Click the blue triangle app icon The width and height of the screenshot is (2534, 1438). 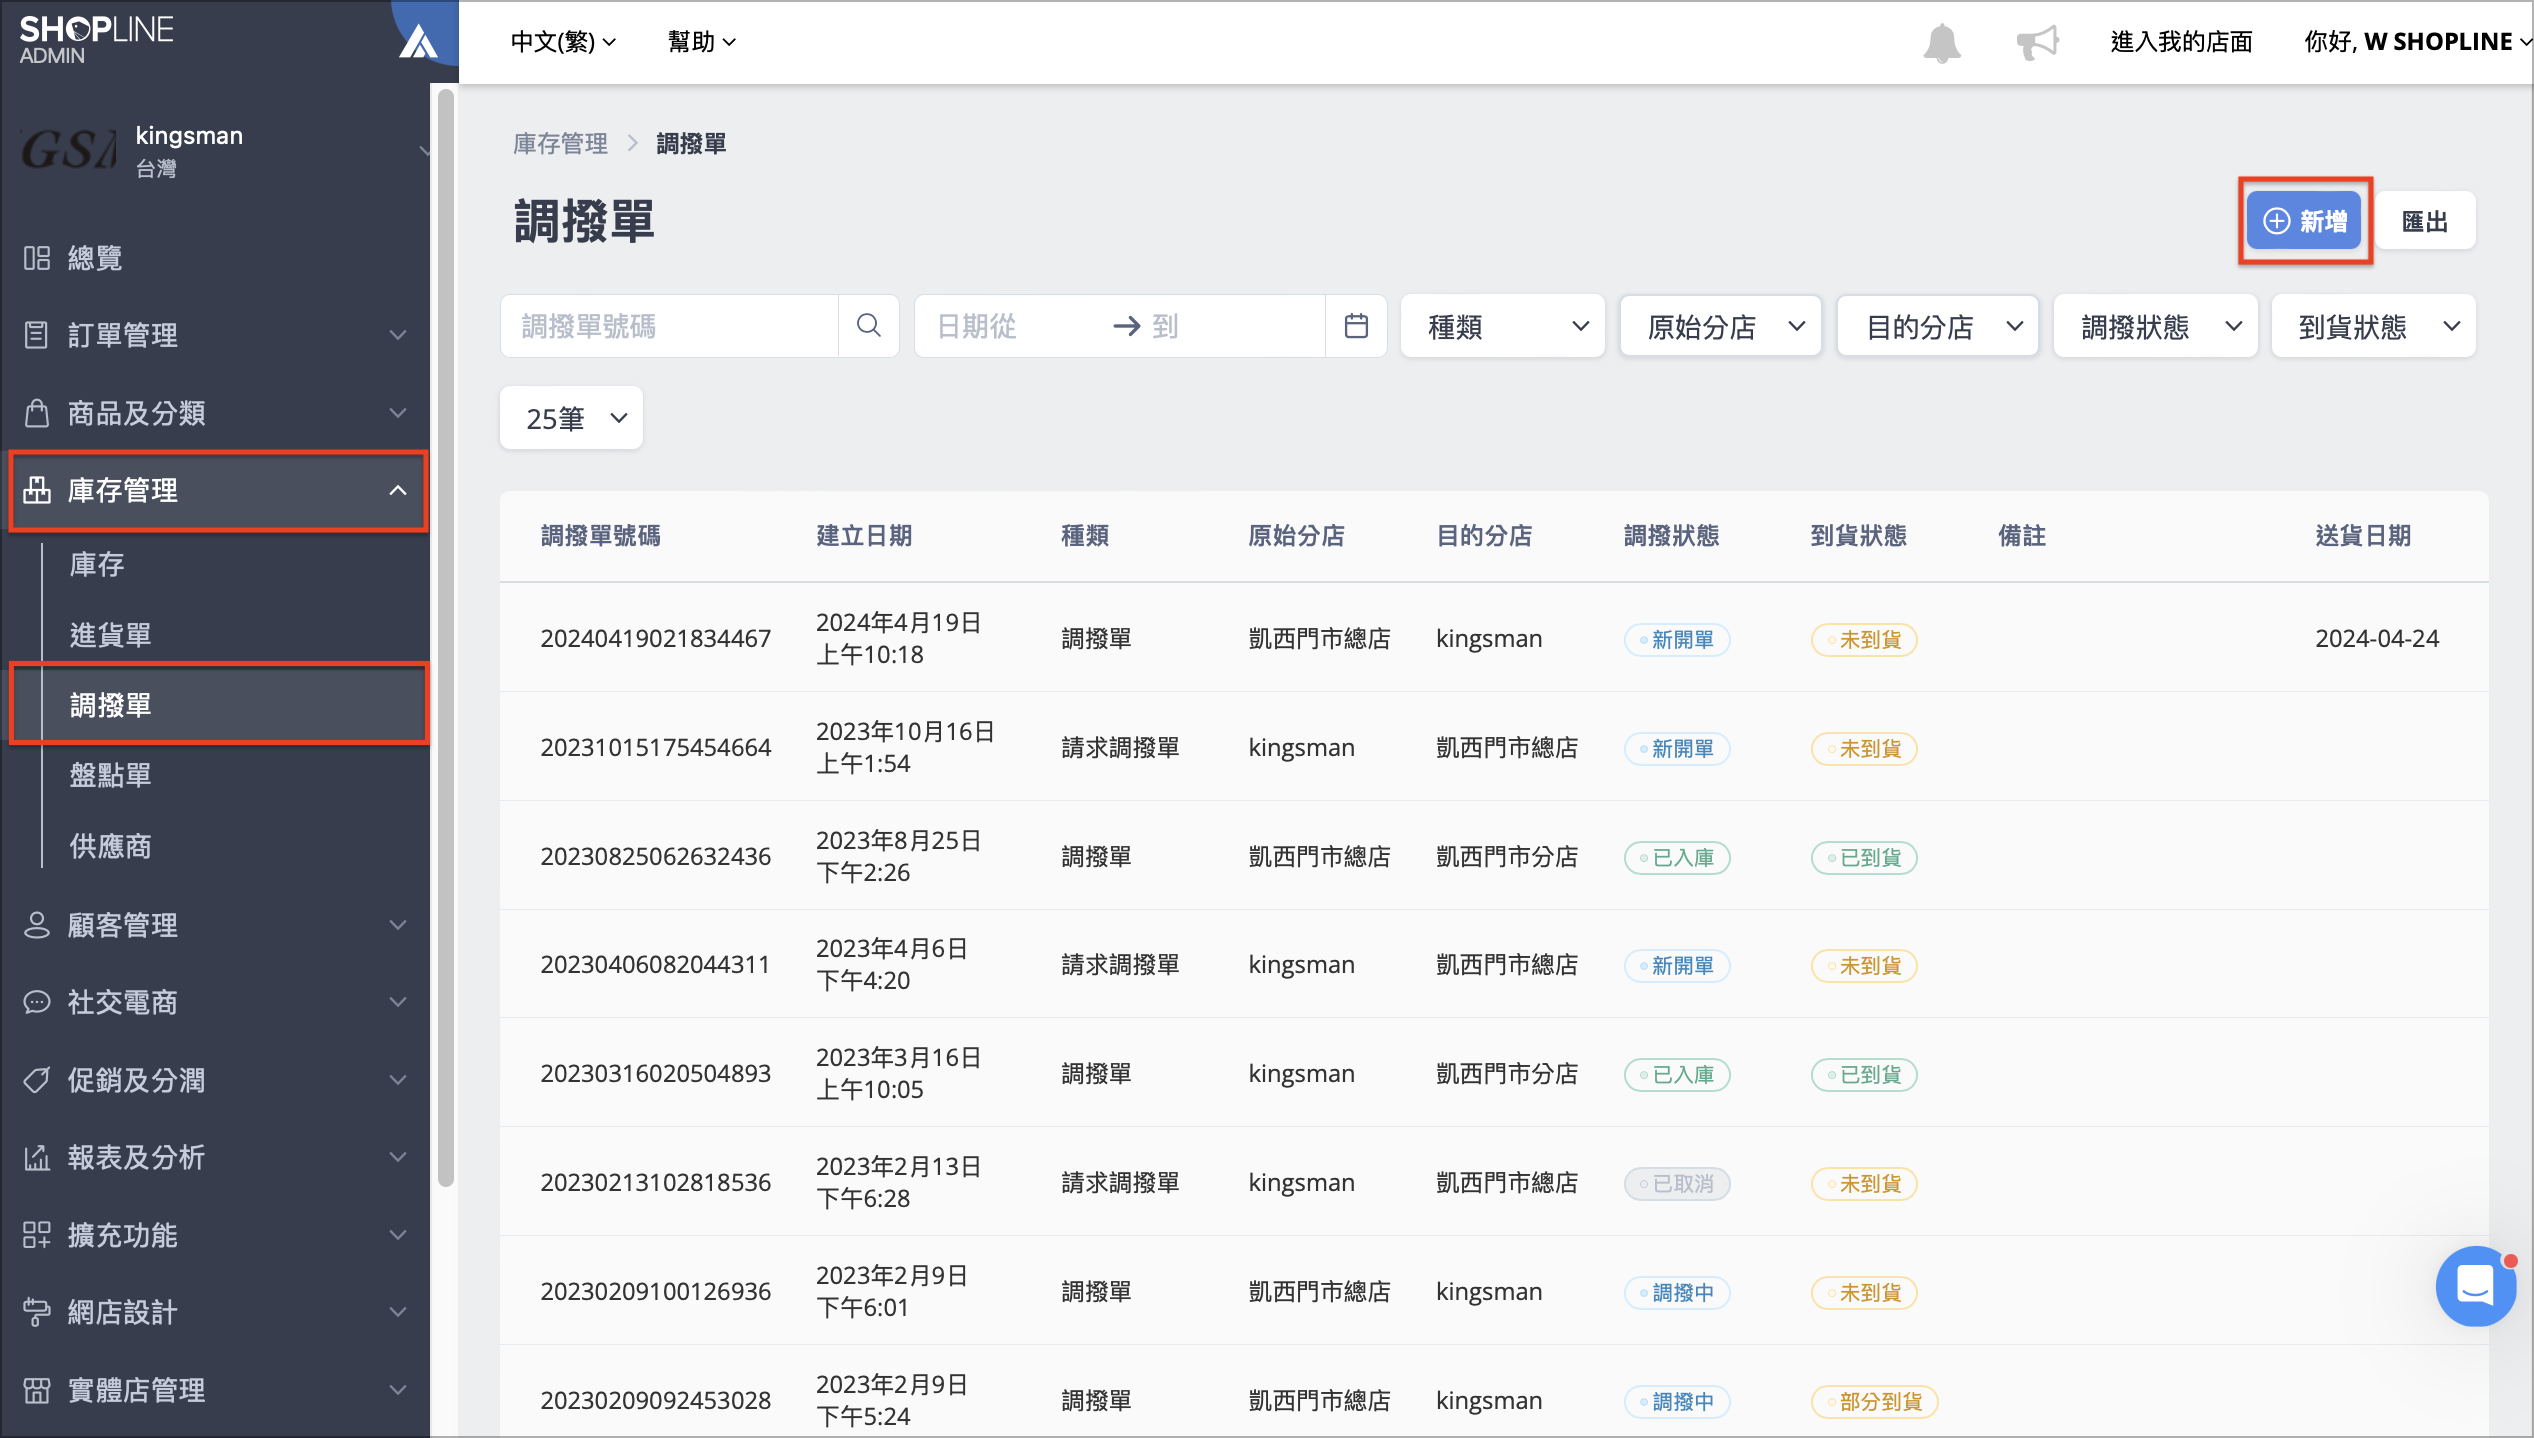click(x=418, y=40)
